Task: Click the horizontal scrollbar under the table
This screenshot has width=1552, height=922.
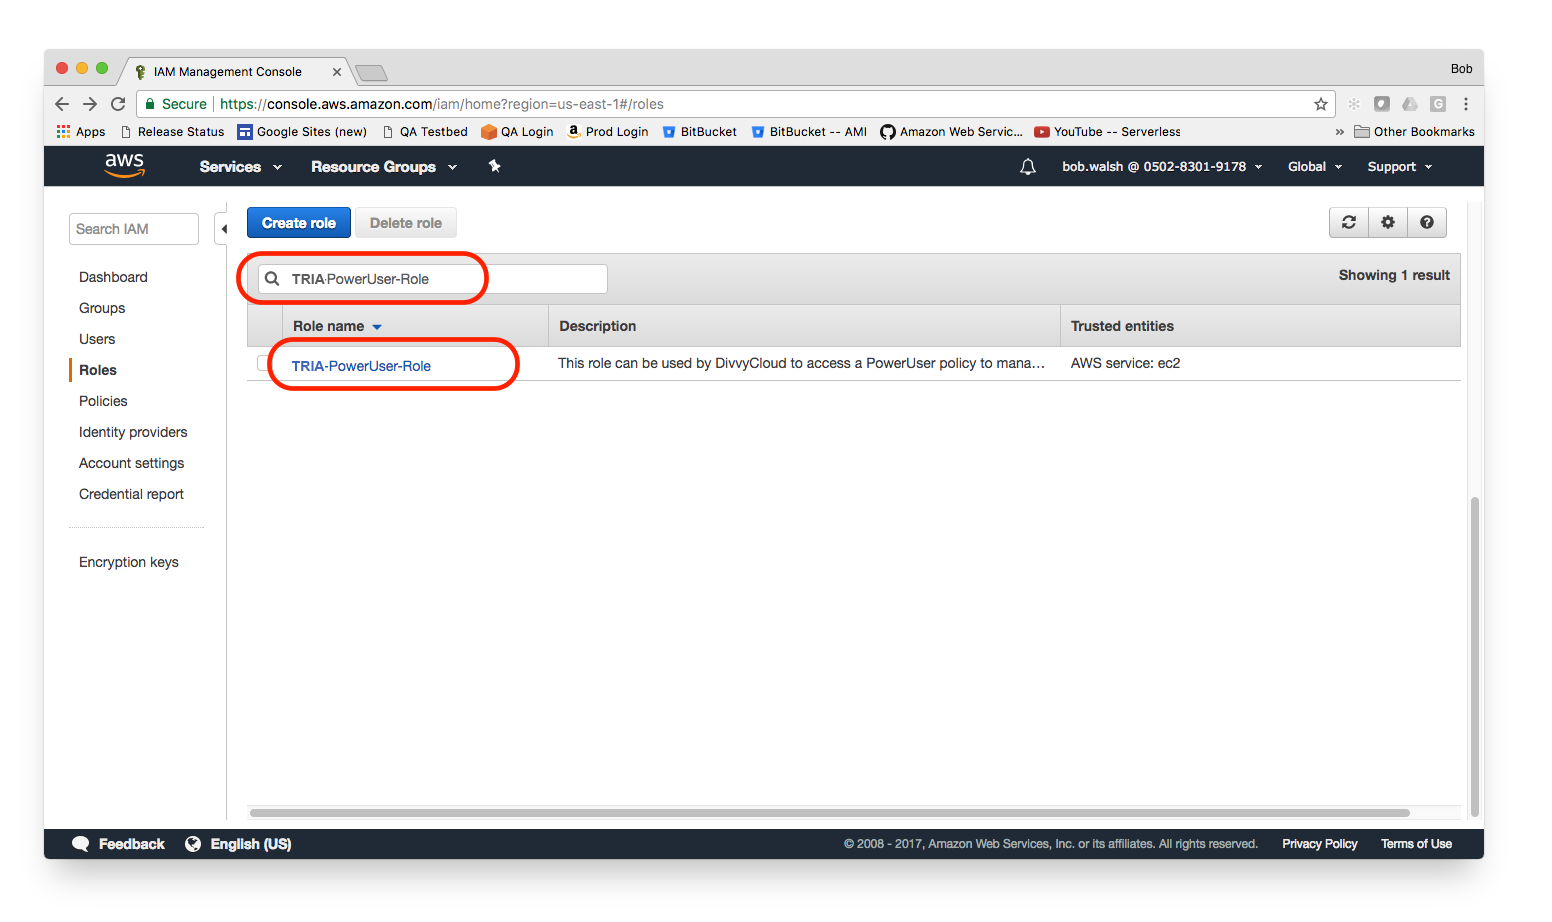Action: [829, 813]
